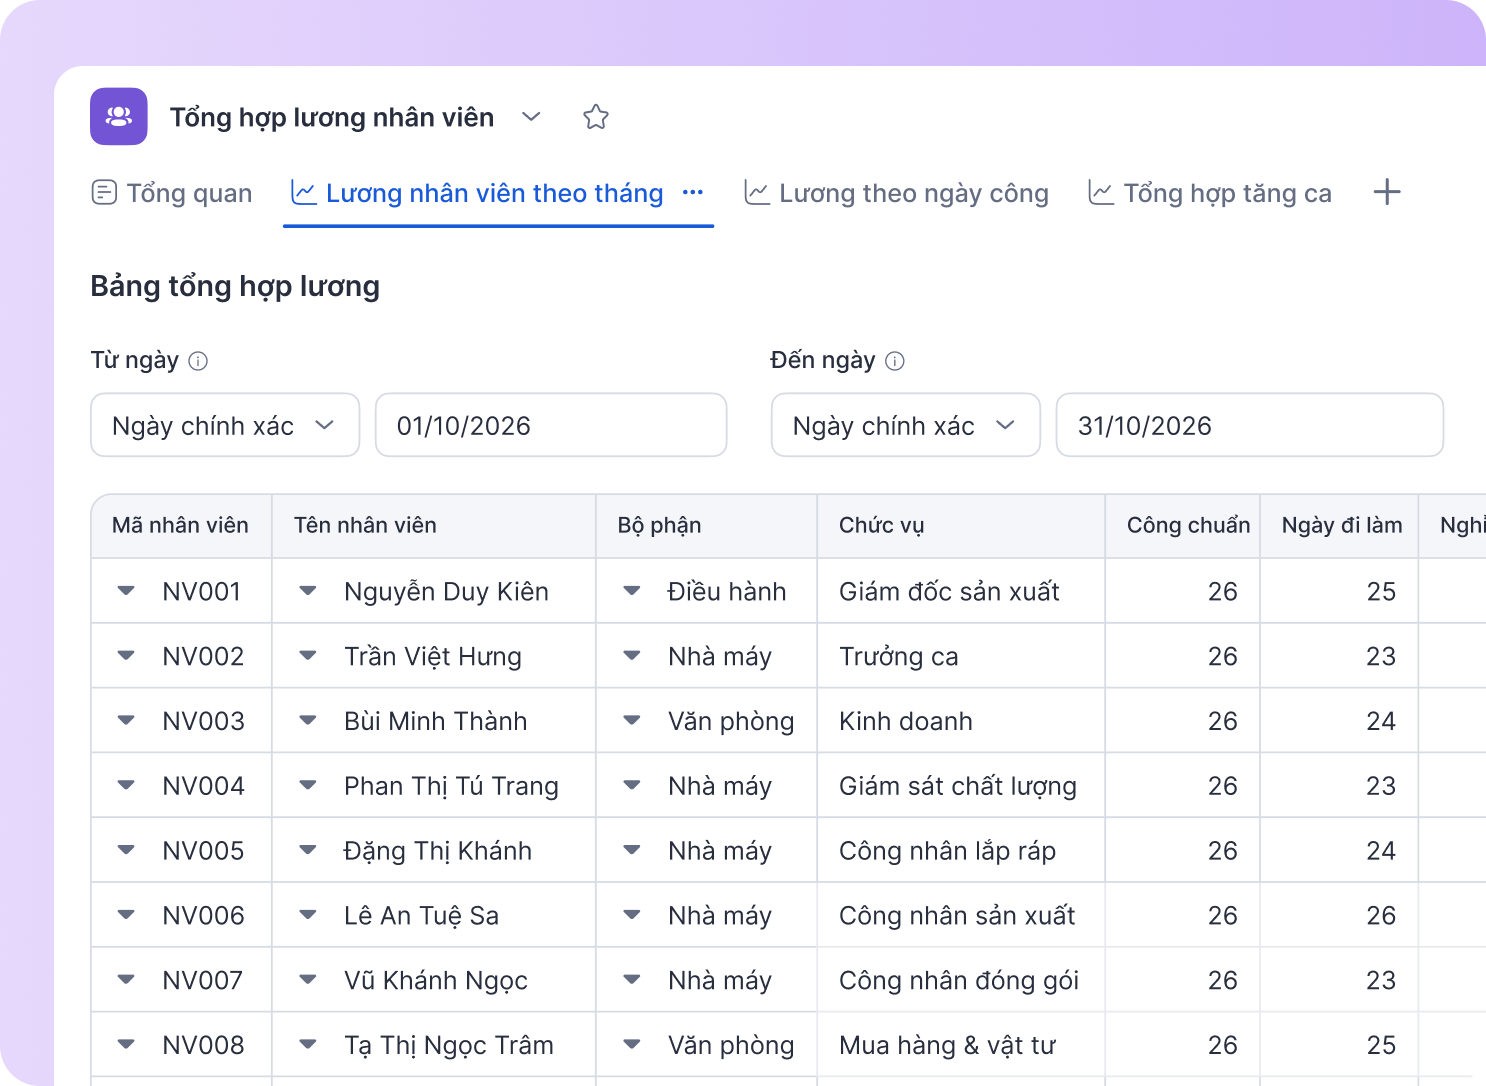Open Đến ngày date type dropdown

pyautogui.click(x=906, y=425)
